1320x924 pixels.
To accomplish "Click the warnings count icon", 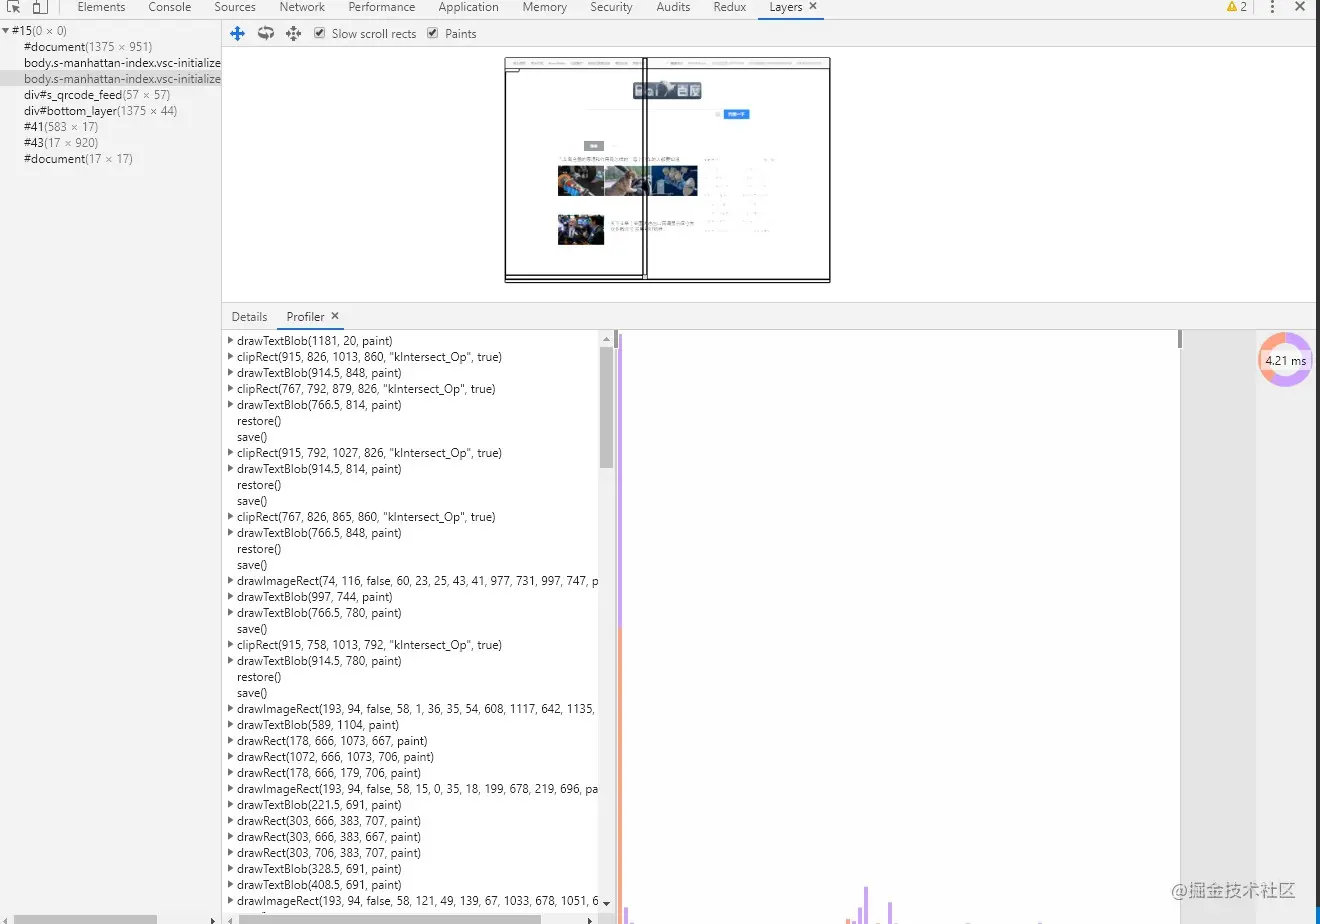I will pos(1236,7).
